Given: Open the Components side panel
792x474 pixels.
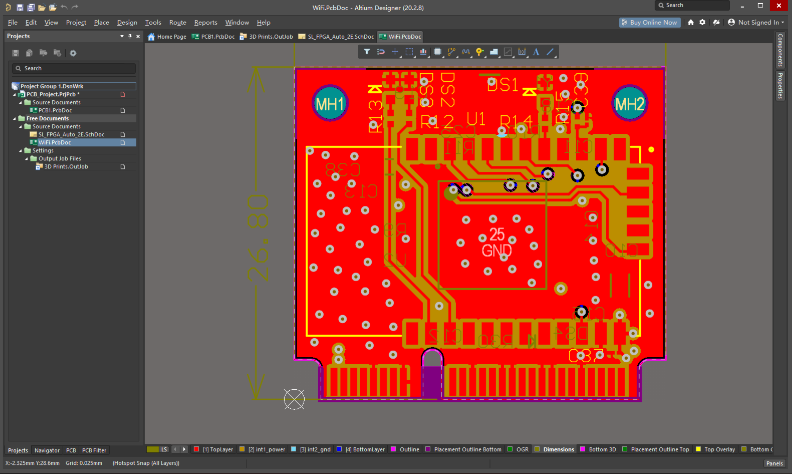Looking at the screenshot, I should tap(780, 50).
